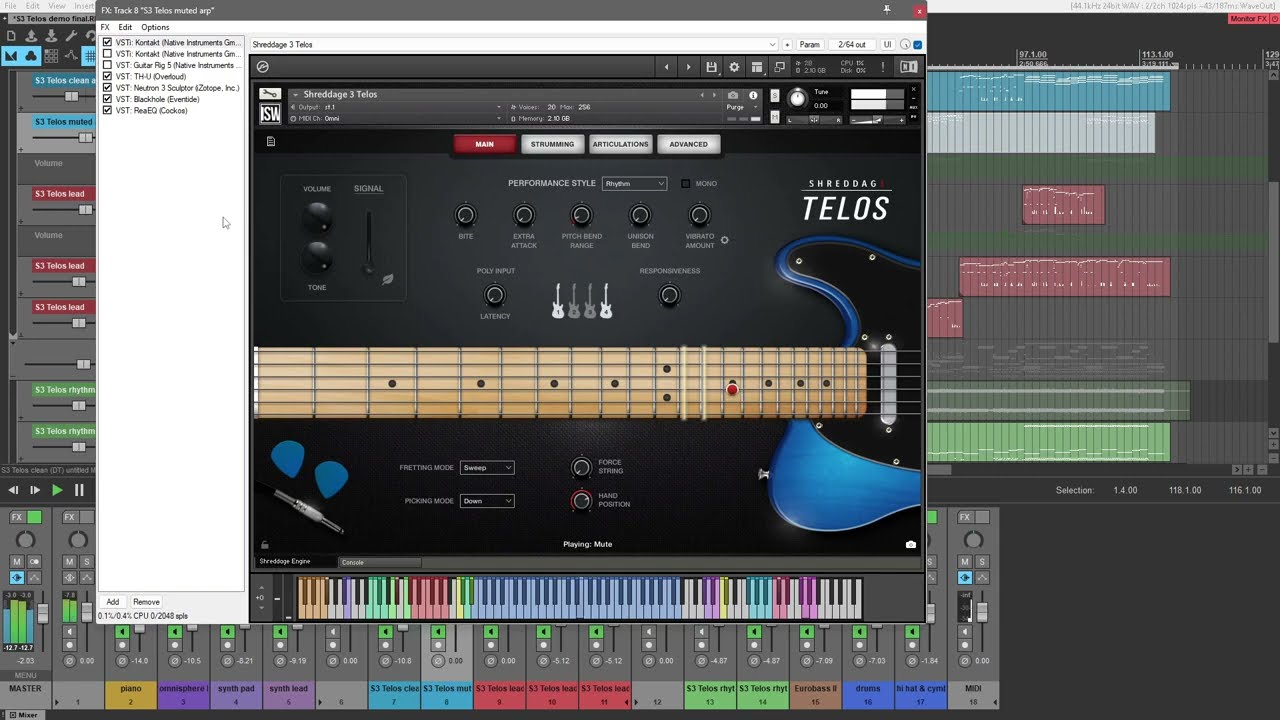
Task: Open the Performance Style Rhythm dropdown
Action: click(634, 184)
